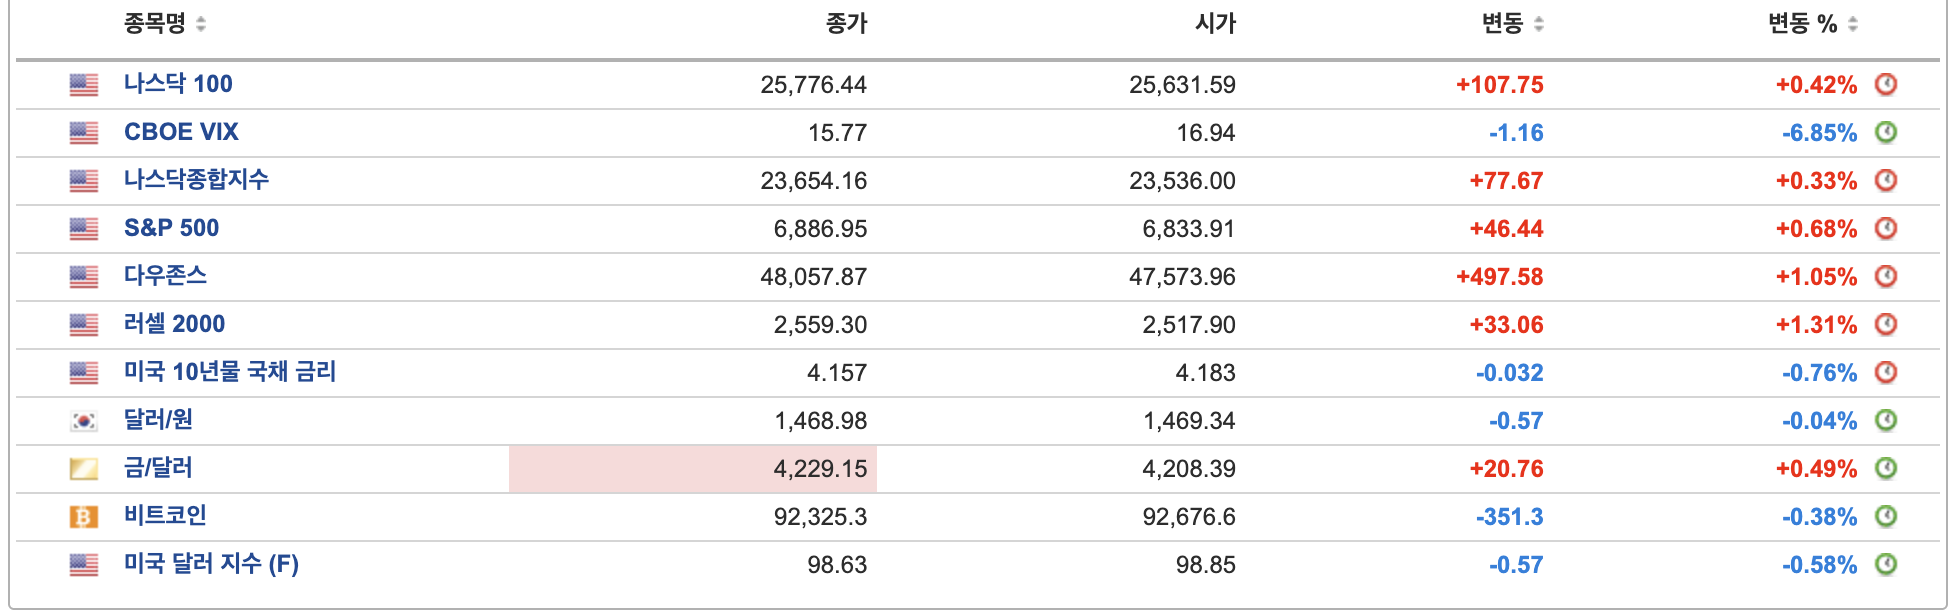Screen dimensions: 1956x614
Task: Open the 미국 달러 지수 (F) link
Action: [x=211, y=564]
